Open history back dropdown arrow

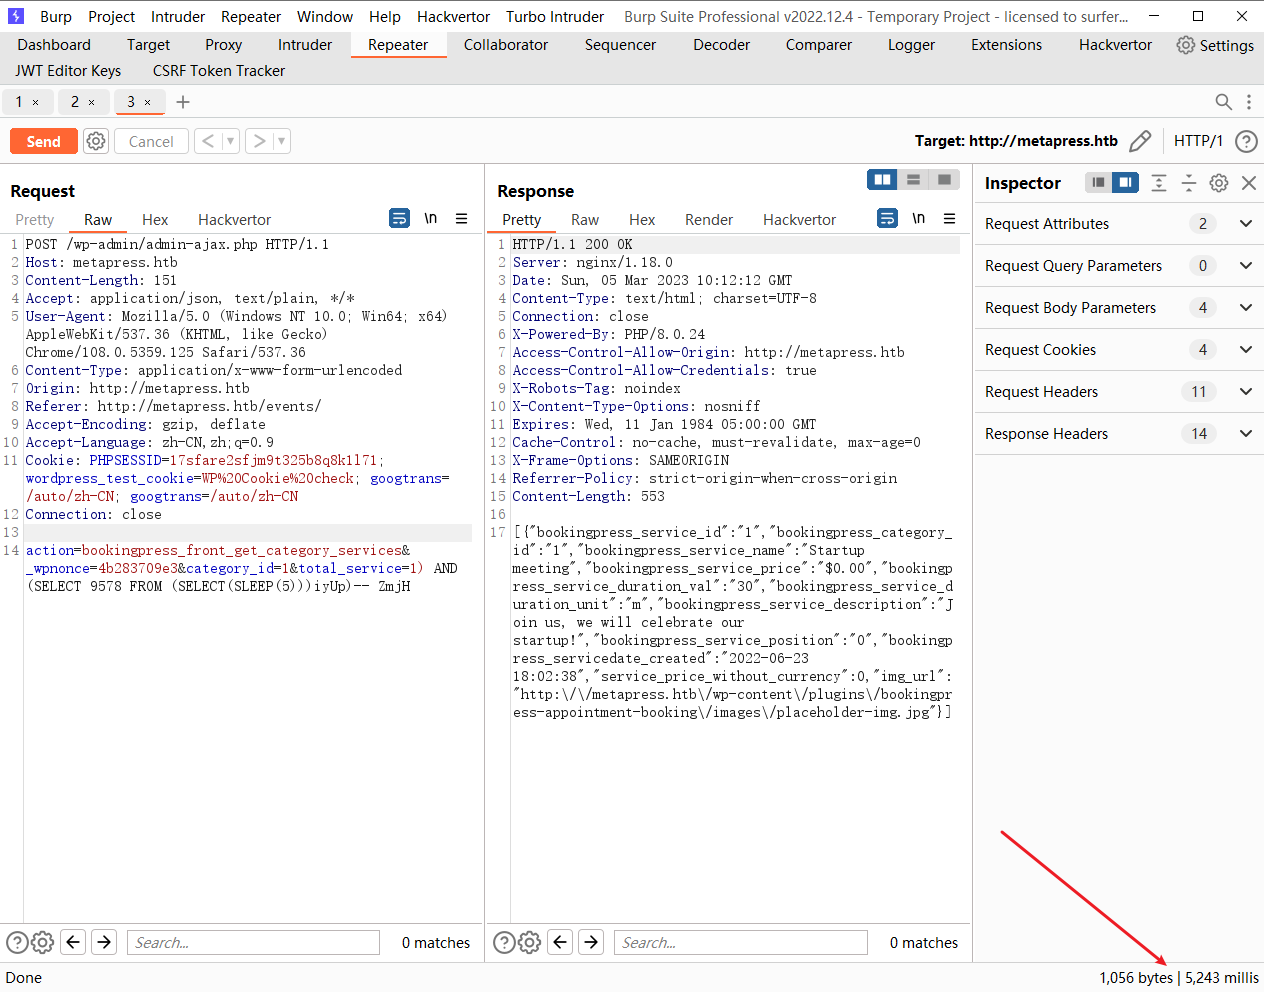pos(230,141)
